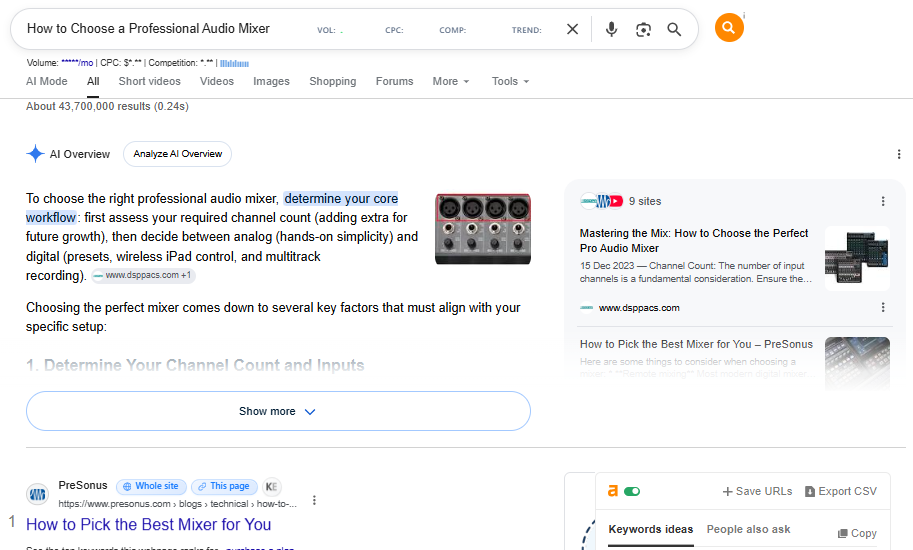Open search by image camera icon
The width and height of the screenshot is (913, 550).
click(643, 30)
